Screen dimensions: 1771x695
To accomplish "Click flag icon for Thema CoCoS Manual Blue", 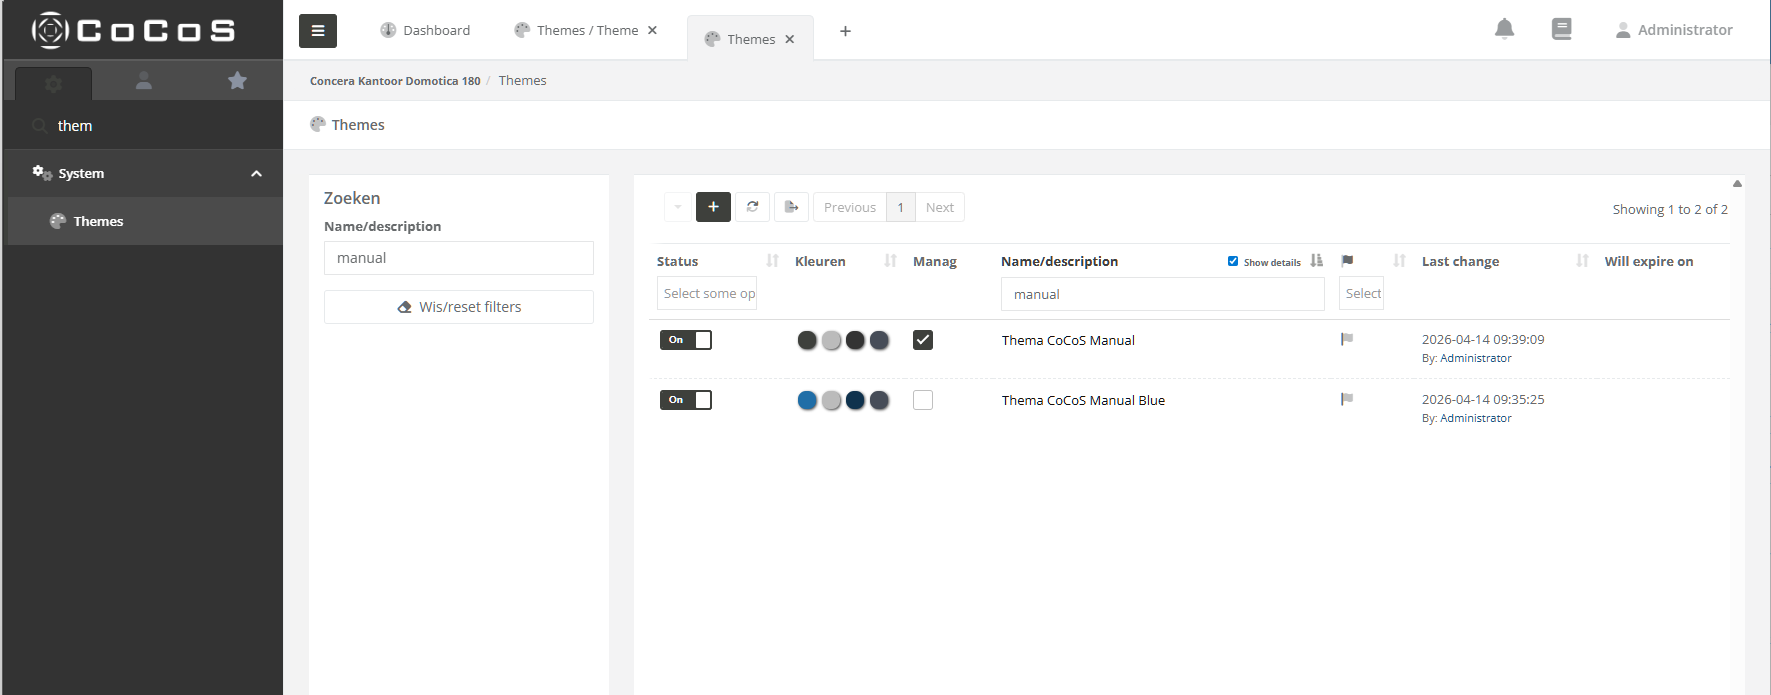I will (1347, 400).
